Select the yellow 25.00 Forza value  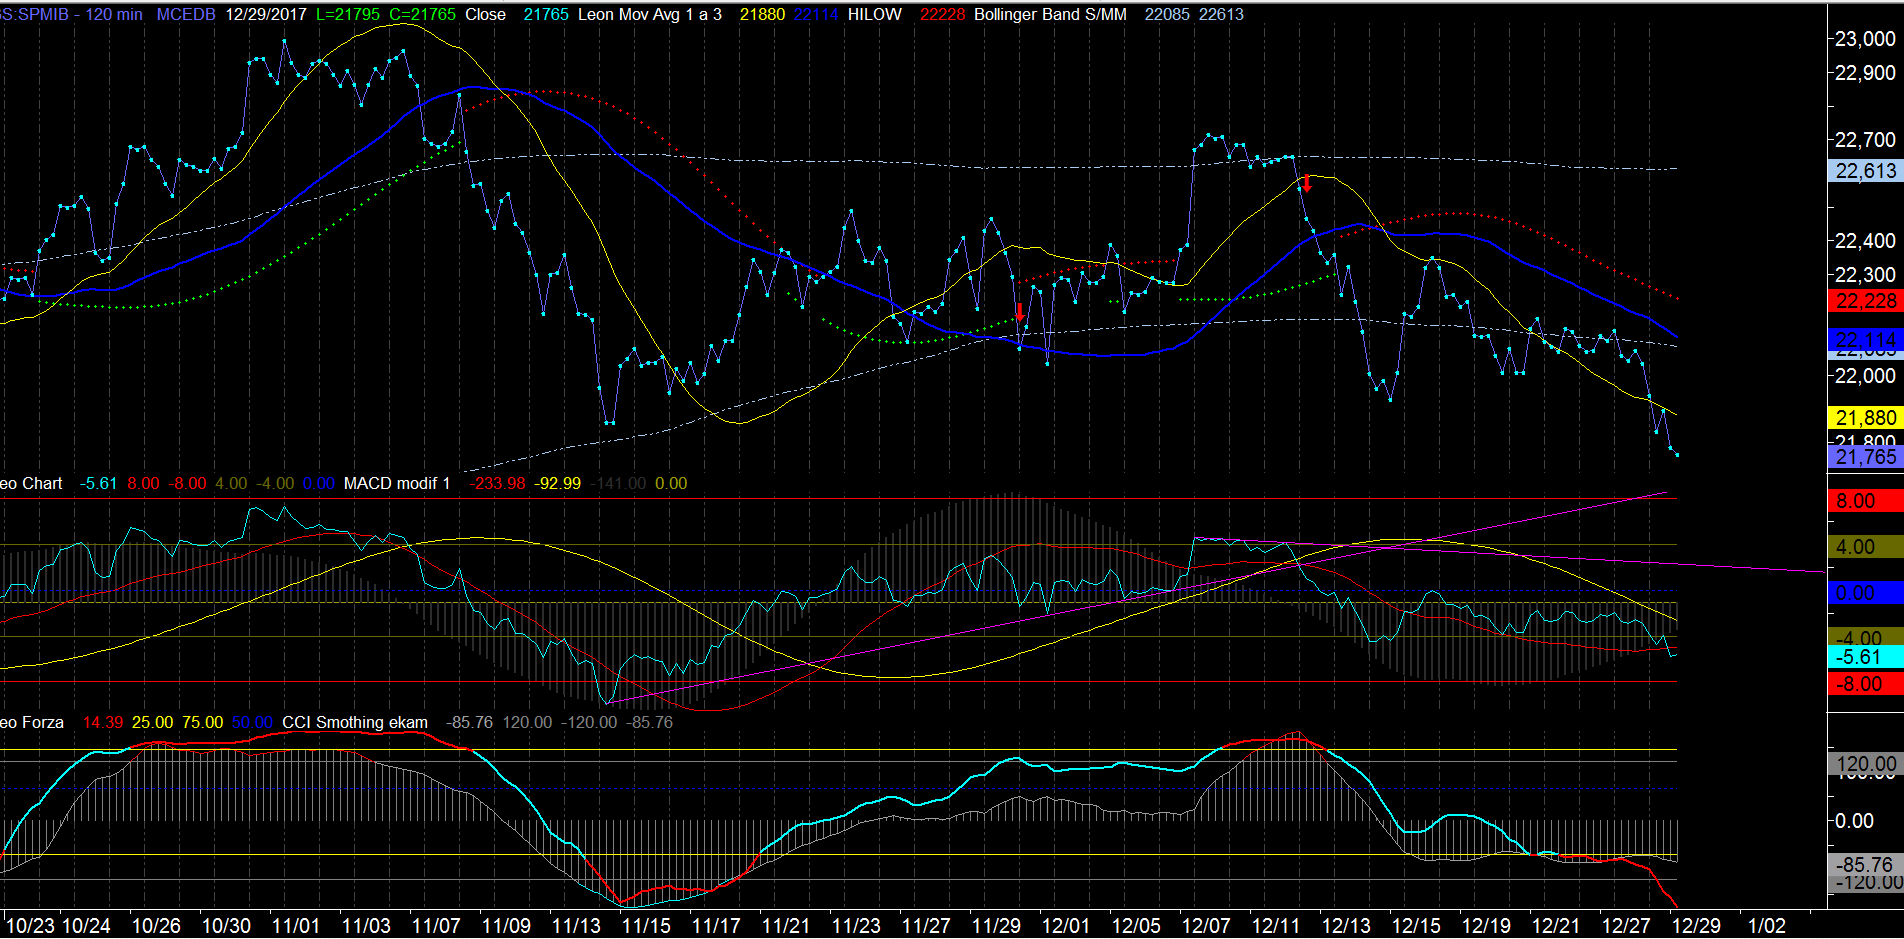[152, 723]
